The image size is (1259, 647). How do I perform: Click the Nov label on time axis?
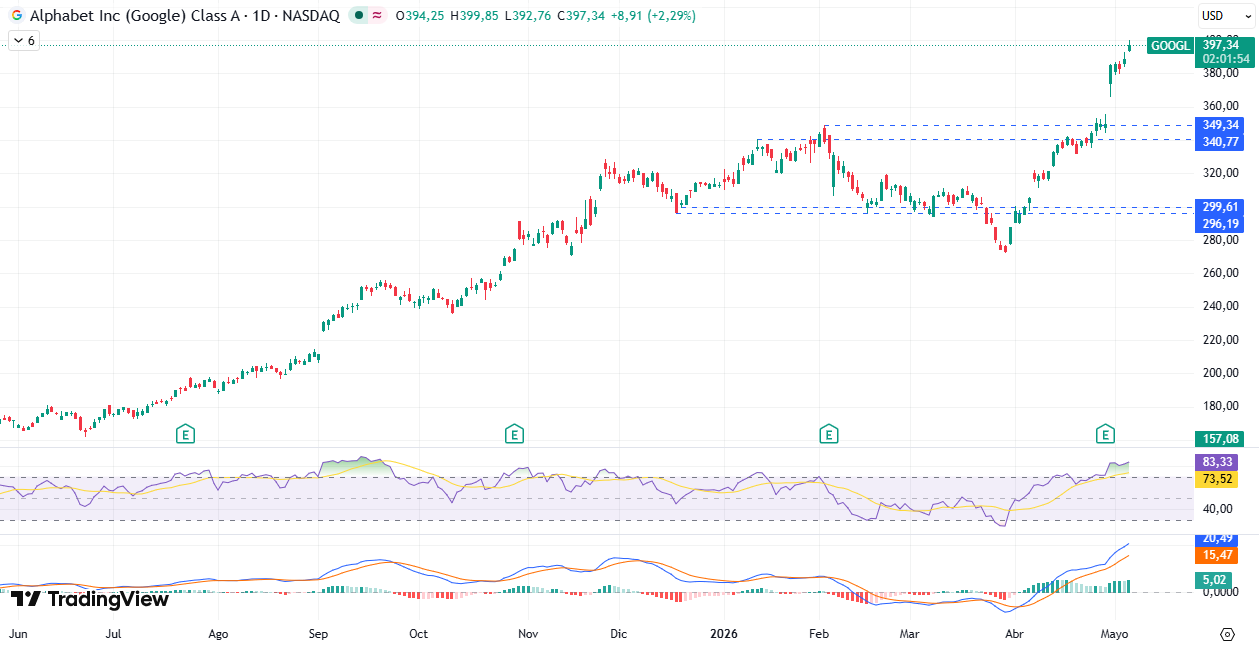pos(528,634)
